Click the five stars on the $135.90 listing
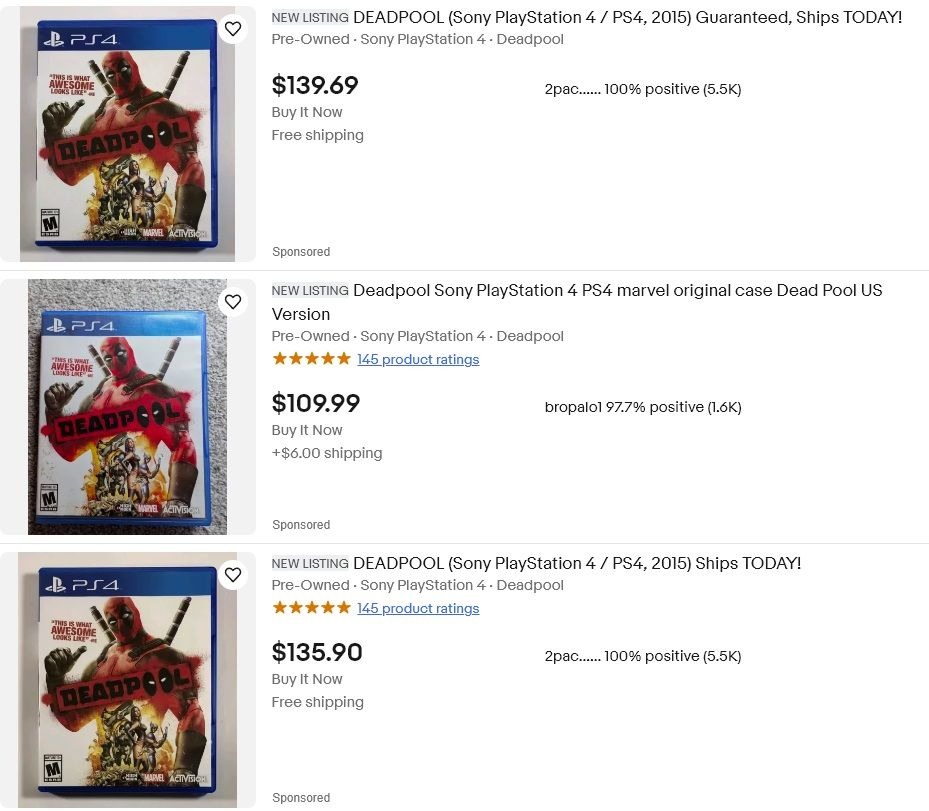This screenshot has height=811, width=929. pyautogui.click(x=311, y=608)
